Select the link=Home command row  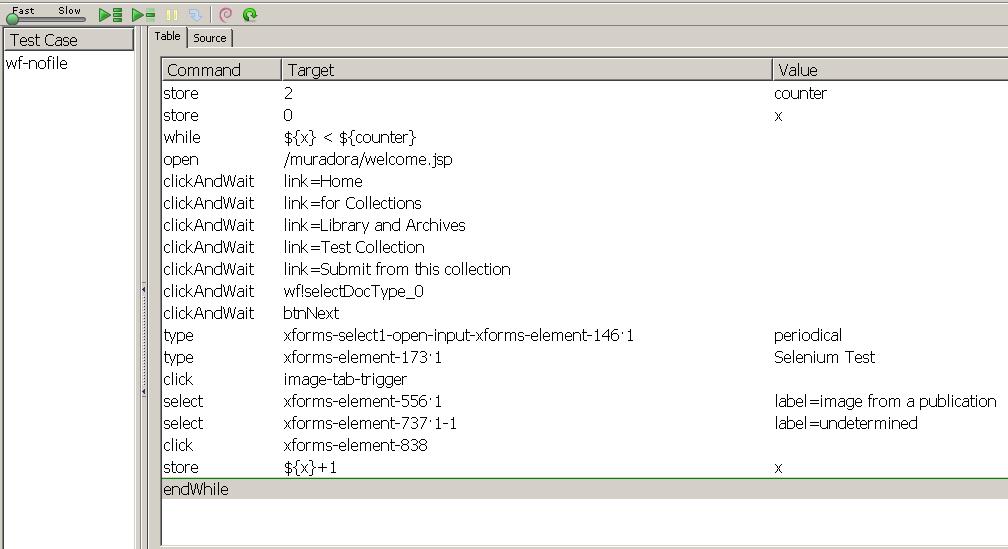point(584,181)
